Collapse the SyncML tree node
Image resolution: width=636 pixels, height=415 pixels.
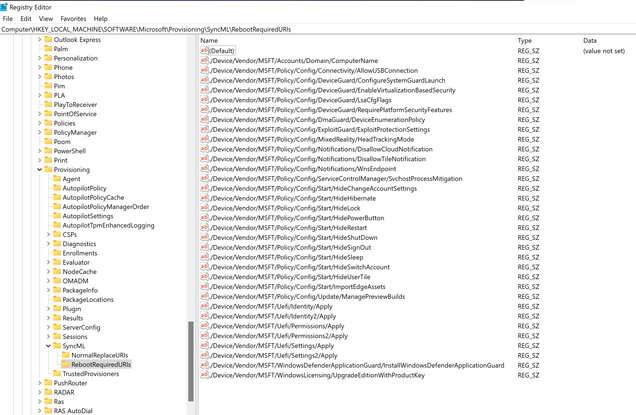[48, 346]
